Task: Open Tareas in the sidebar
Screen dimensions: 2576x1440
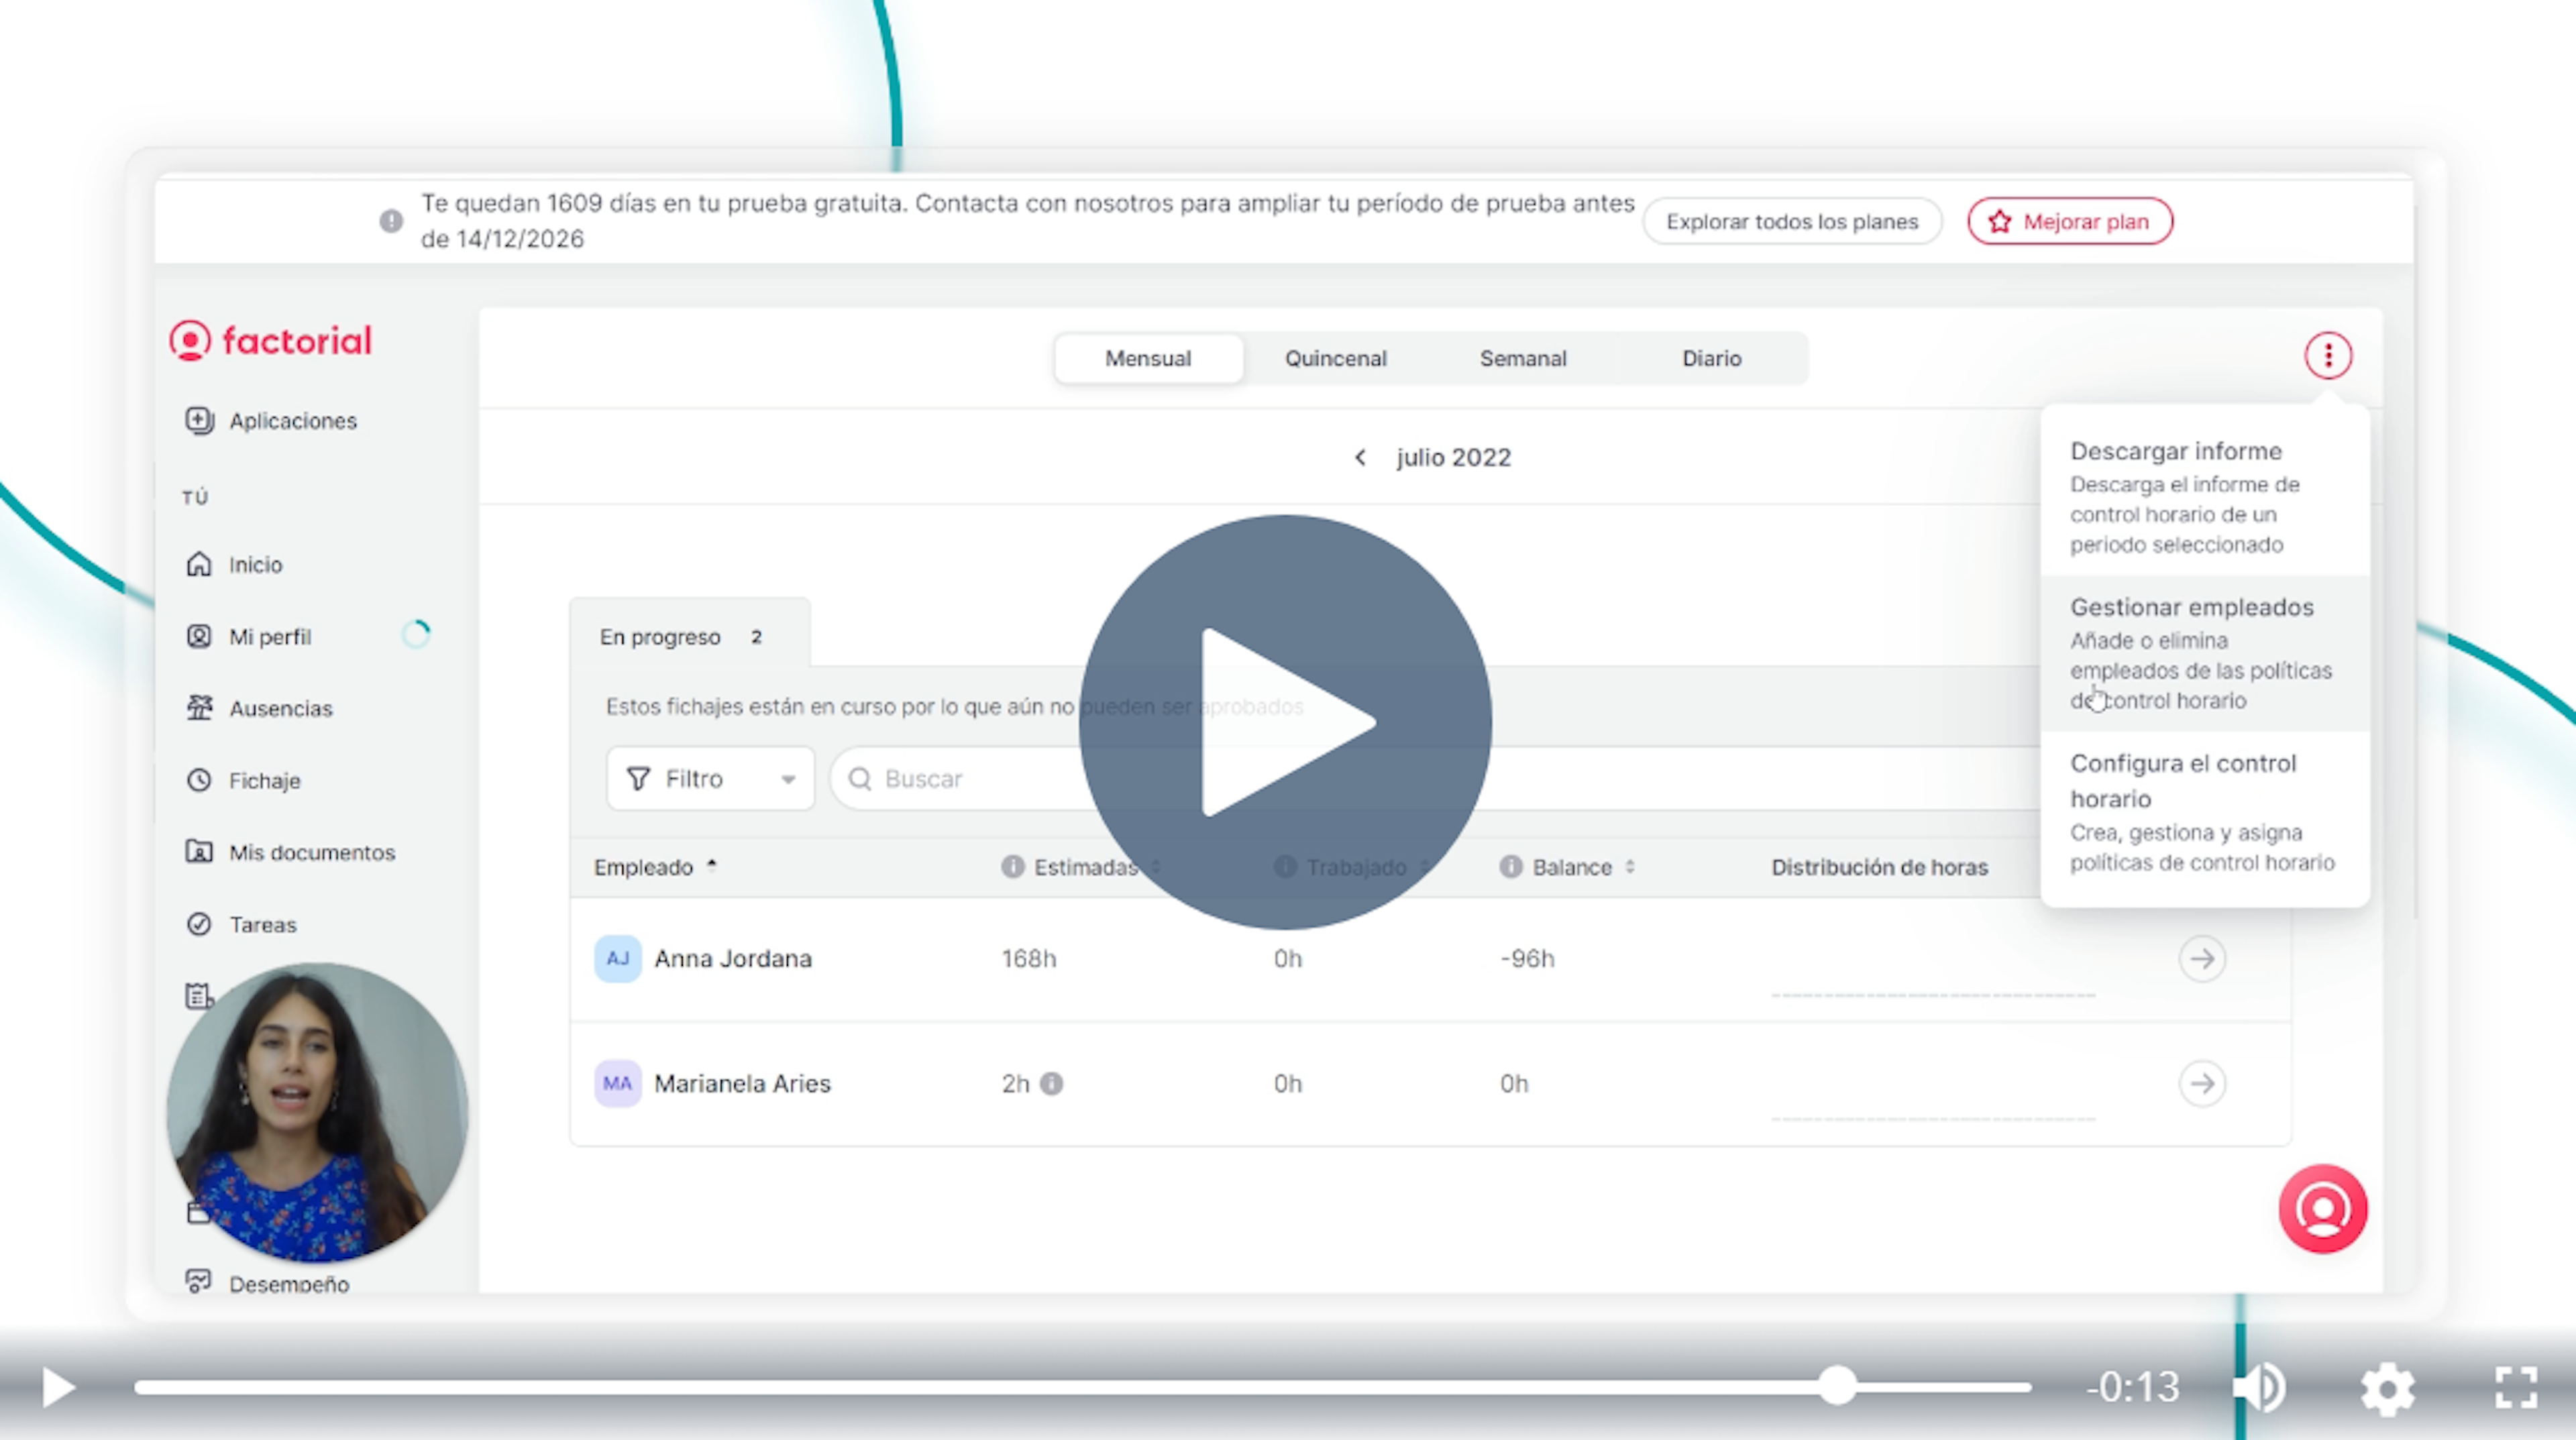Action: (x=242, y=925)
